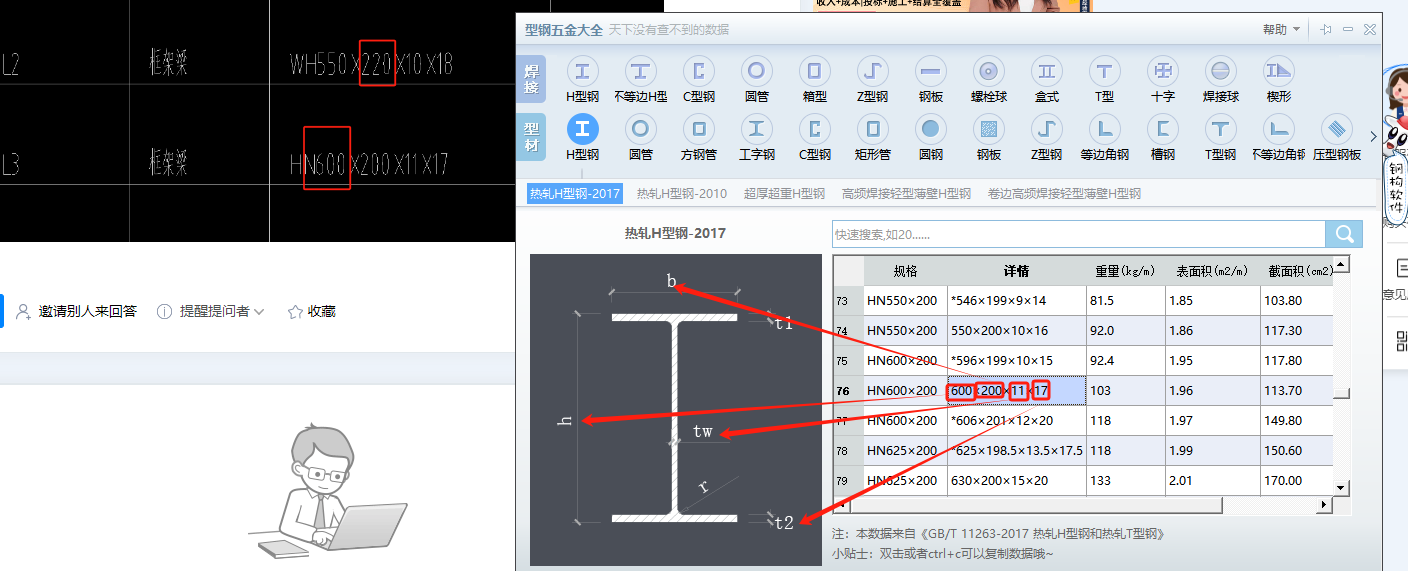Image resolution: width=1408 pixels, height=571 pixels.
Task: Sort by the 规格 column header
Action: [905, 271]
